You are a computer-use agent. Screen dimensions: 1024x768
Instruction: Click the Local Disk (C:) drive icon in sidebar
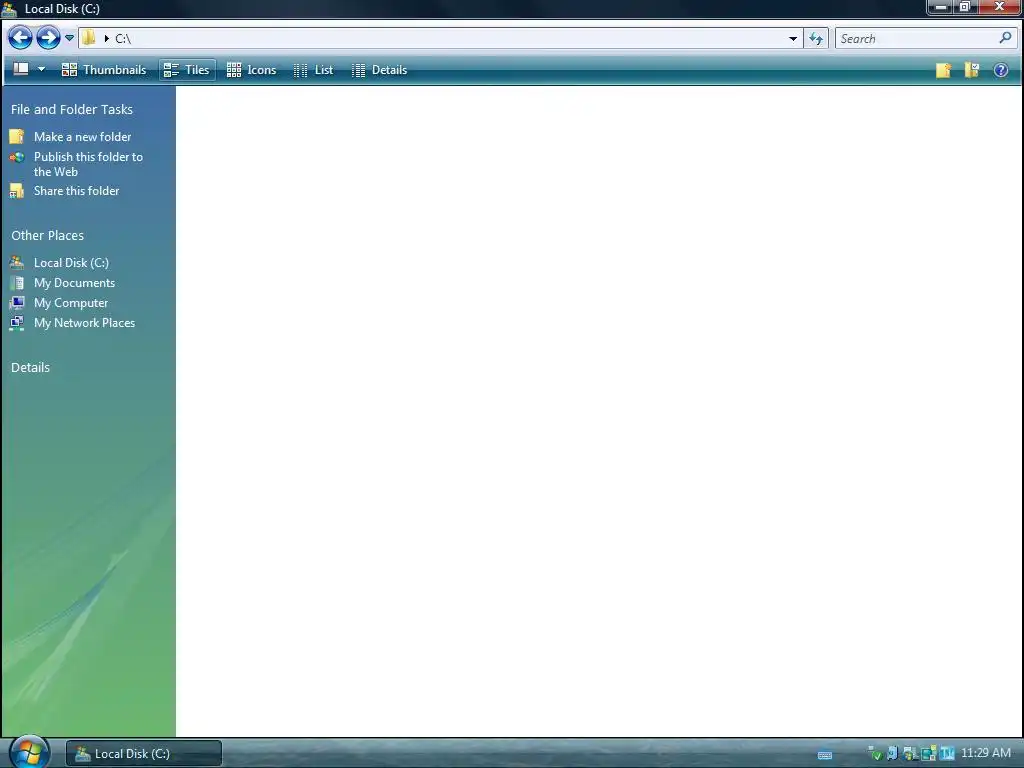click(x=16, y=263)
